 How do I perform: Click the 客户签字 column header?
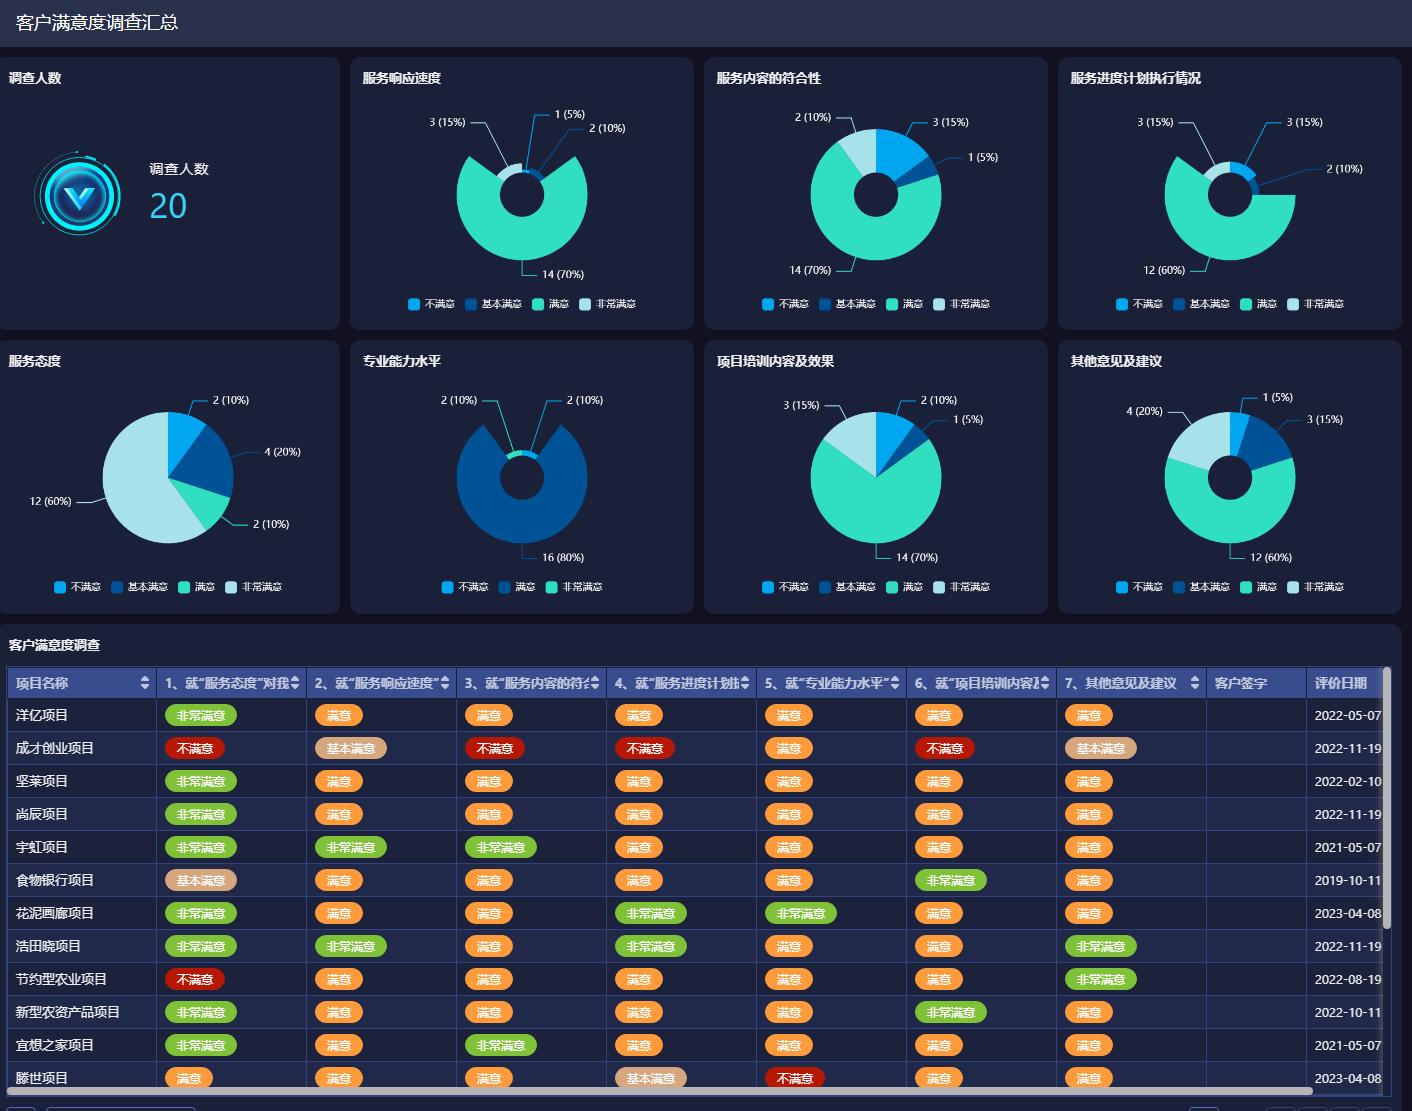point(1240,683)
